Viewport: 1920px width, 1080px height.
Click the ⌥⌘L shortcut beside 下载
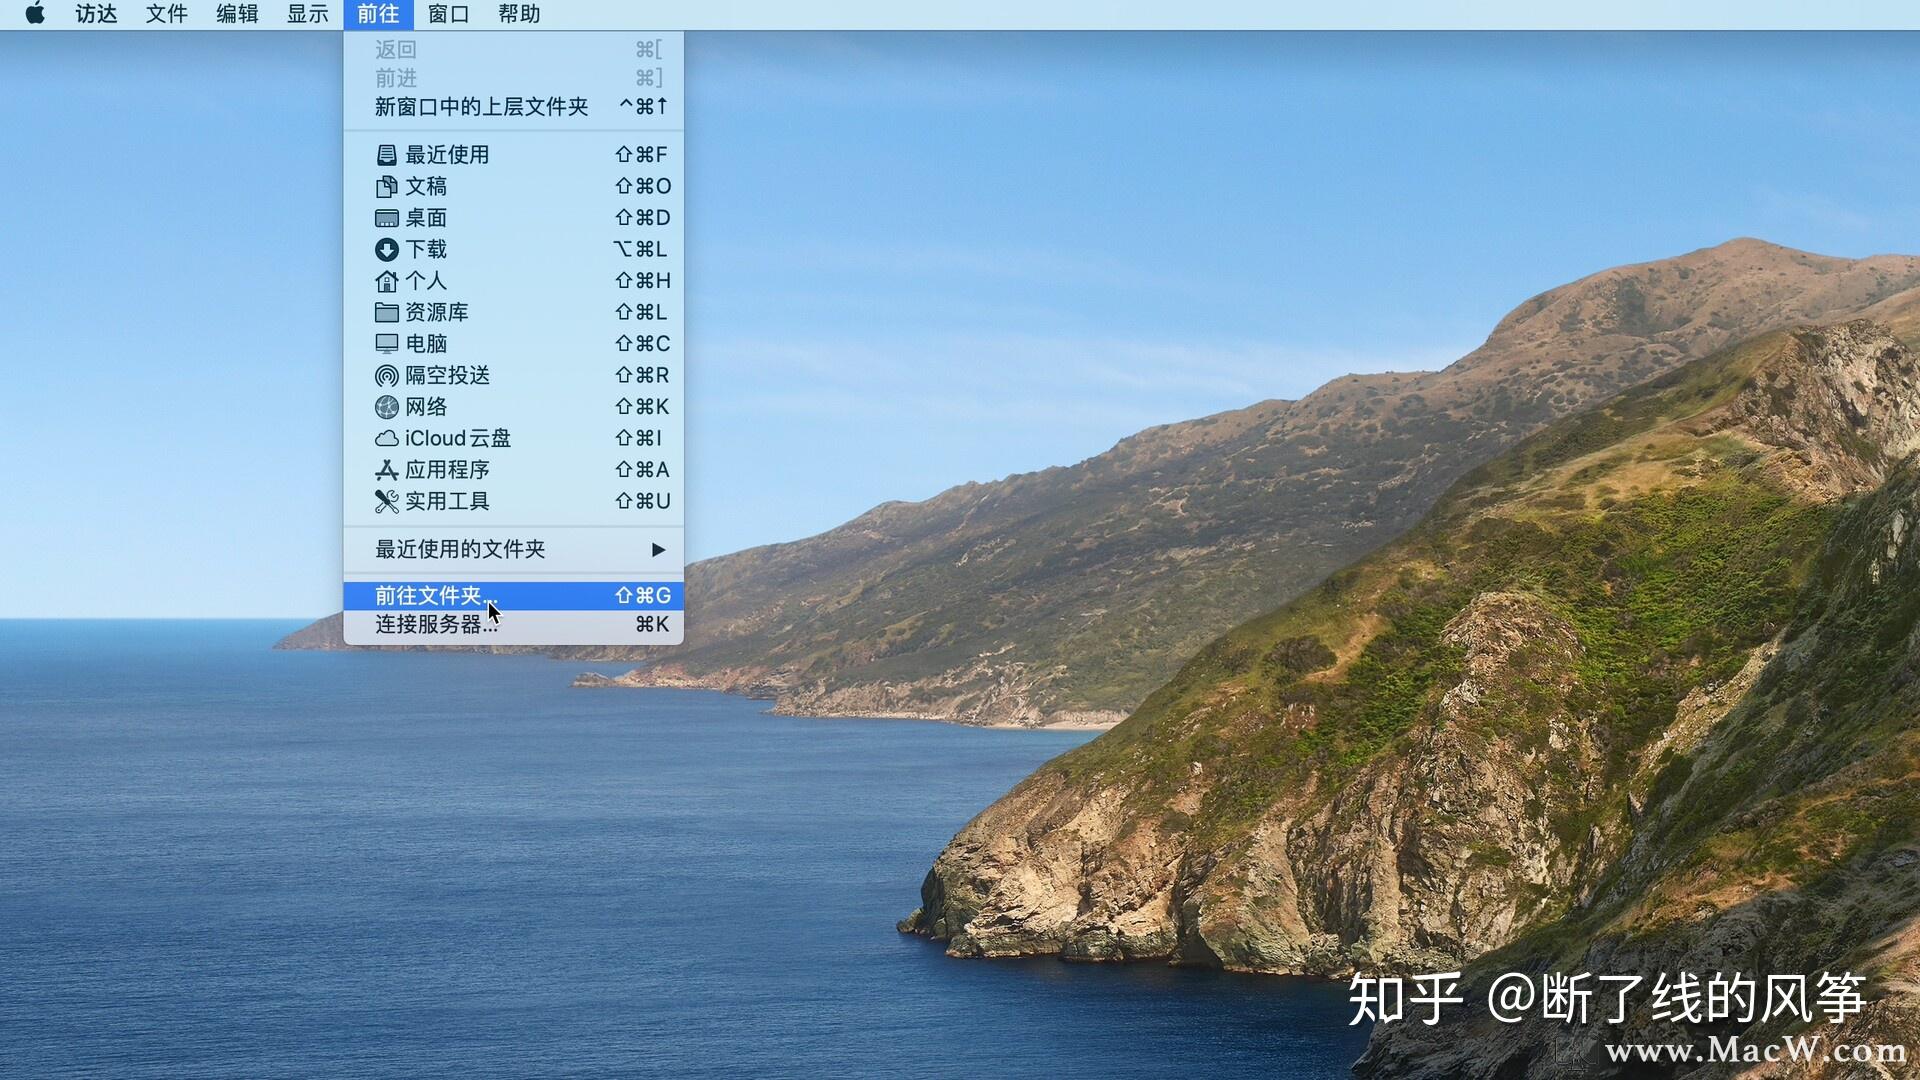coord(640,250)
